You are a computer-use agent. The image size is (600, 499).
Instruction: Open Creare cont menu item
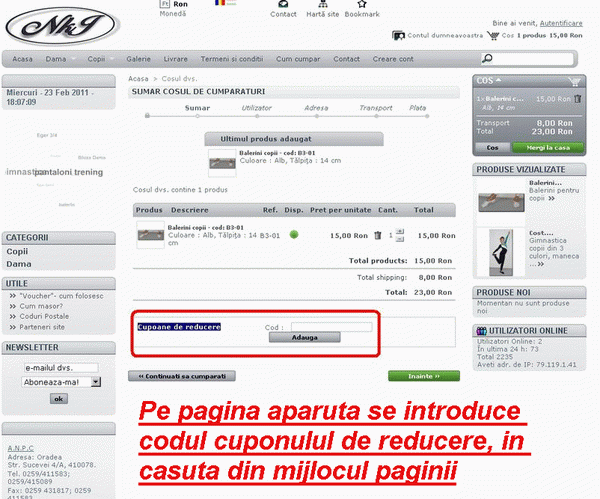coord(393,59)
